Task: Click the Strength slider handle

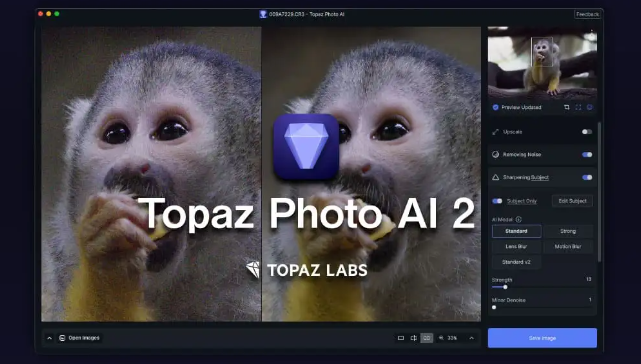Action: click(505, 287)
